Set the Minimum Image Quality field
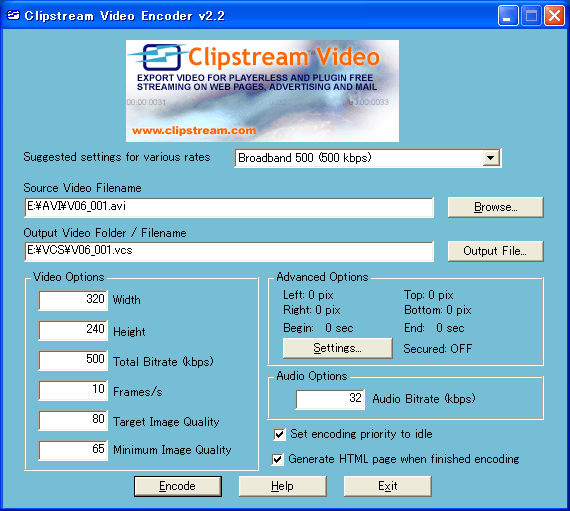The height and width of the screenshot is (511, 570). click(73, 450)
